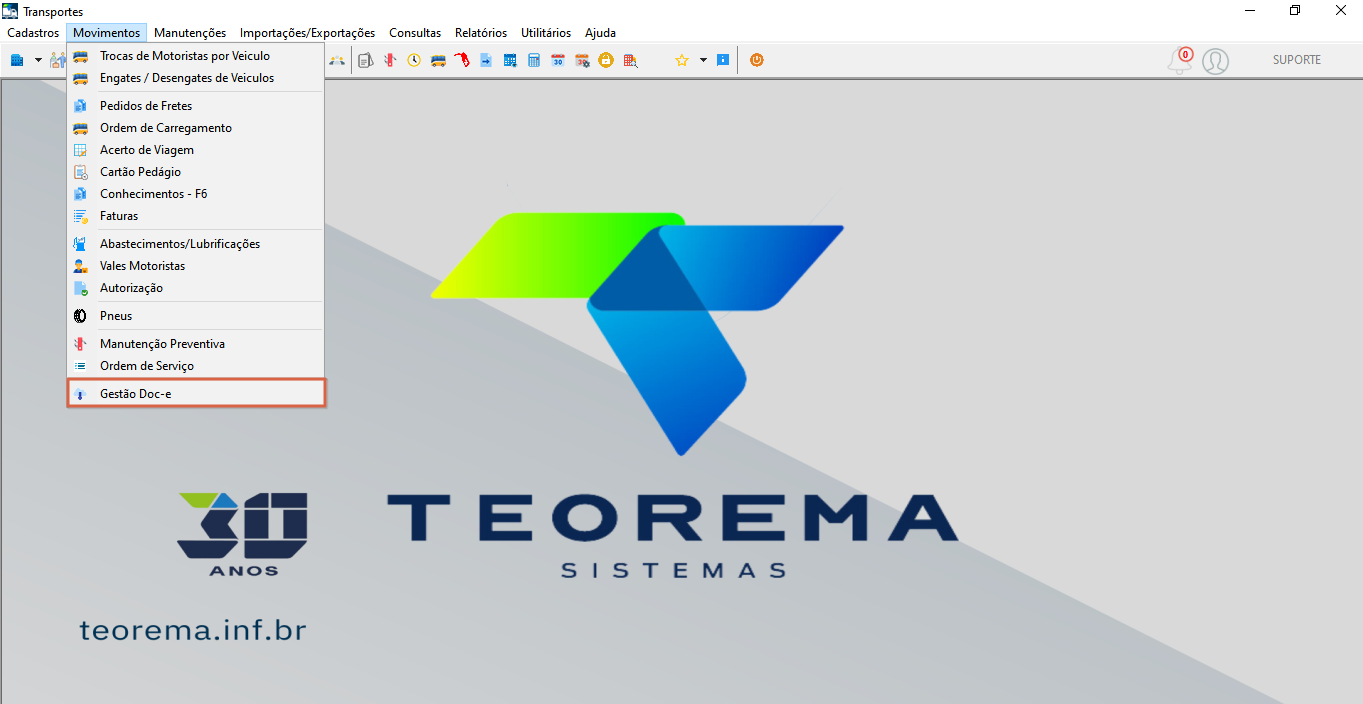Viewport: 1363px width, 704px height.
Task: Choose Autorização menu item
Action: (196, 288)
